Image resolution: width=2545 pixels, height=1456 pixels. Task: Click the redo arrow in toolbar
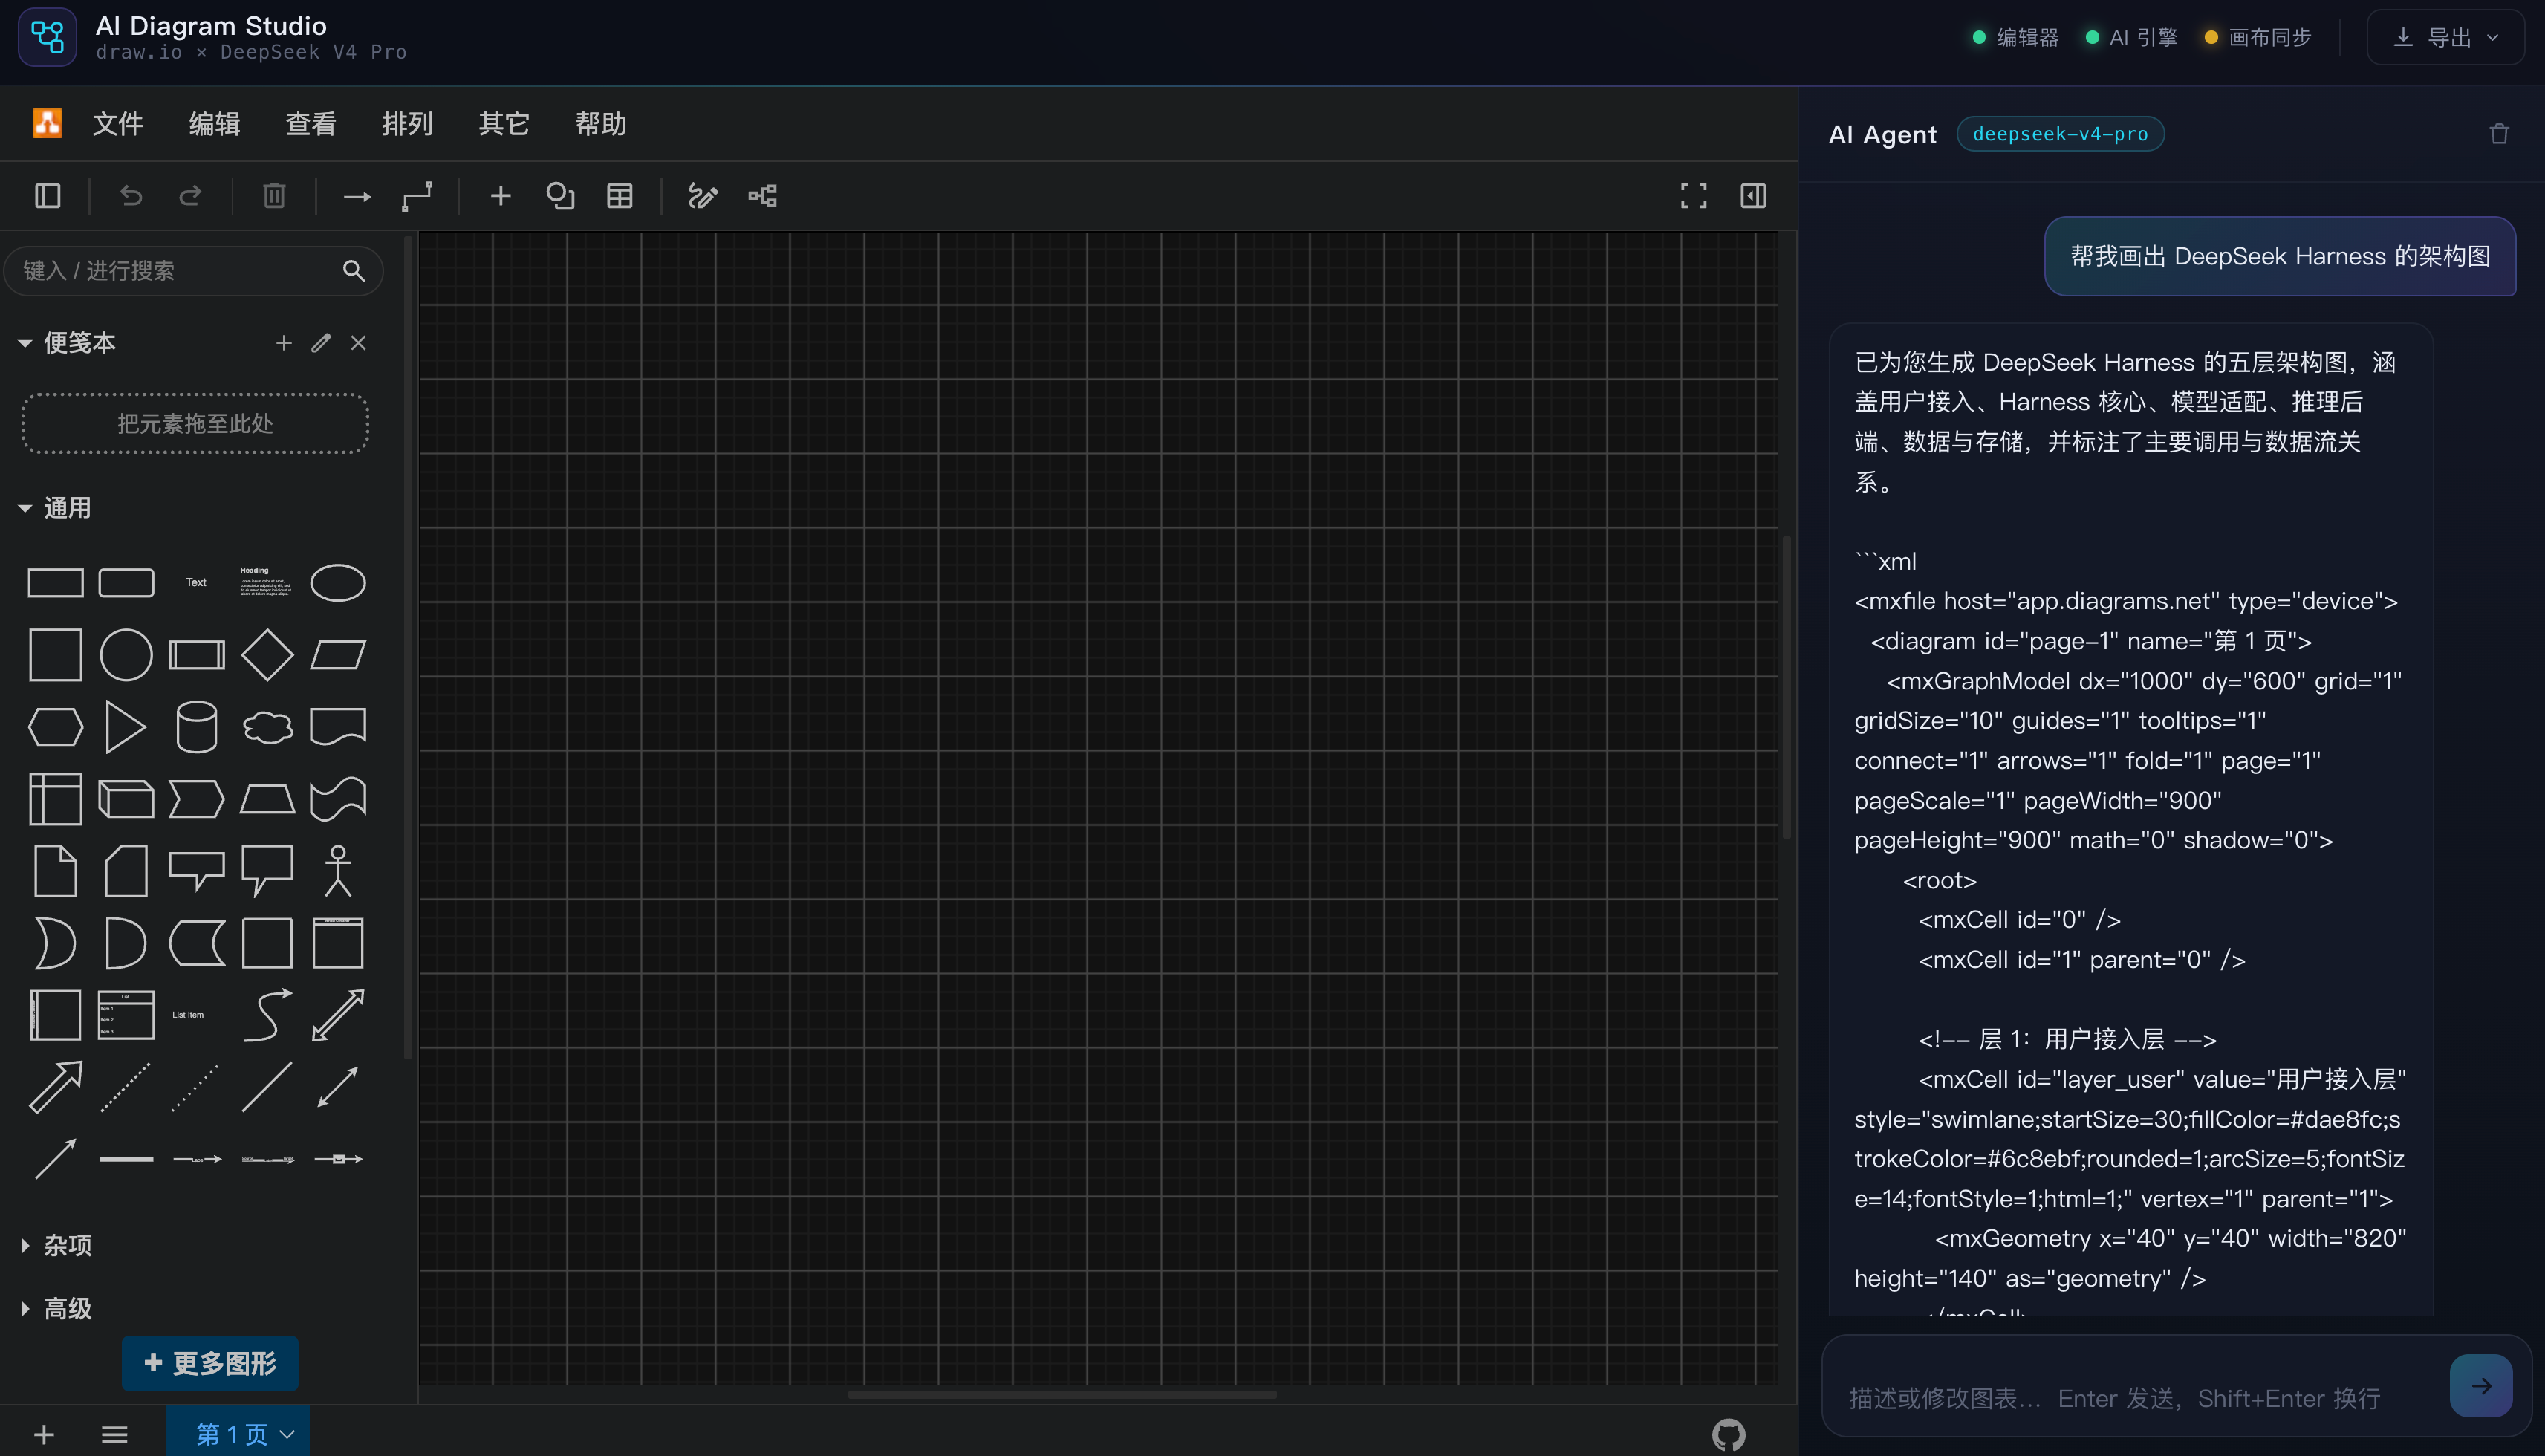click(190, 196)
